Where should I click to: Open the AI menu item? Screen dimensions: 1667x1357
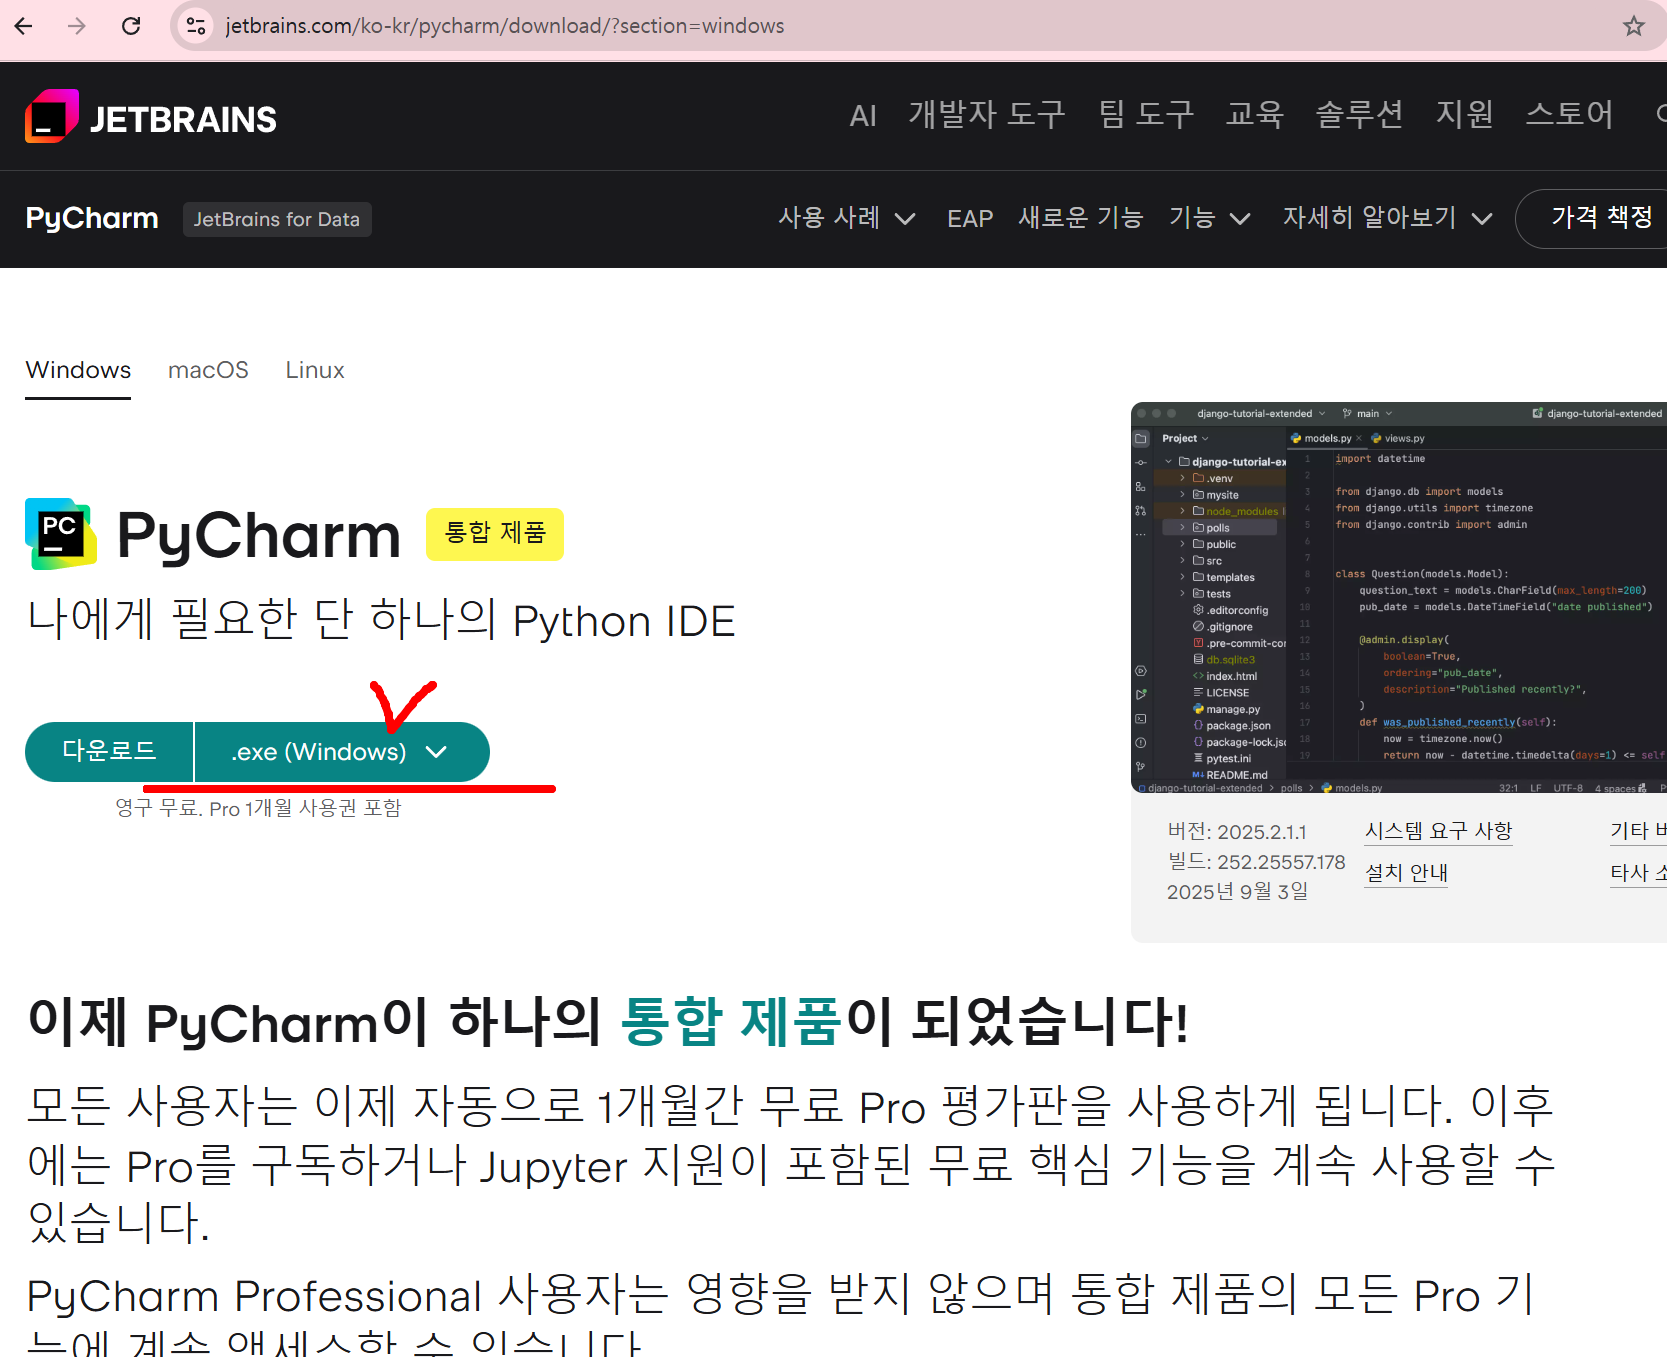pyautogui.click(x=863, y=116)
